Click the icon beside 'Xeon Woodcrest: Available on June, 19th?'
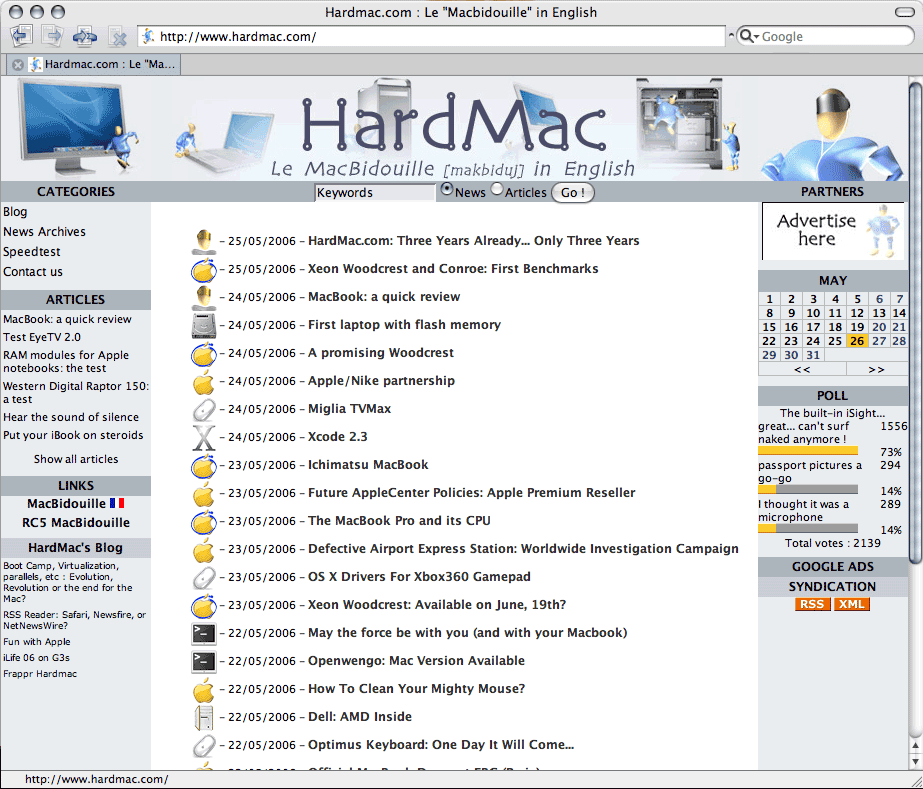 [204, 606]
